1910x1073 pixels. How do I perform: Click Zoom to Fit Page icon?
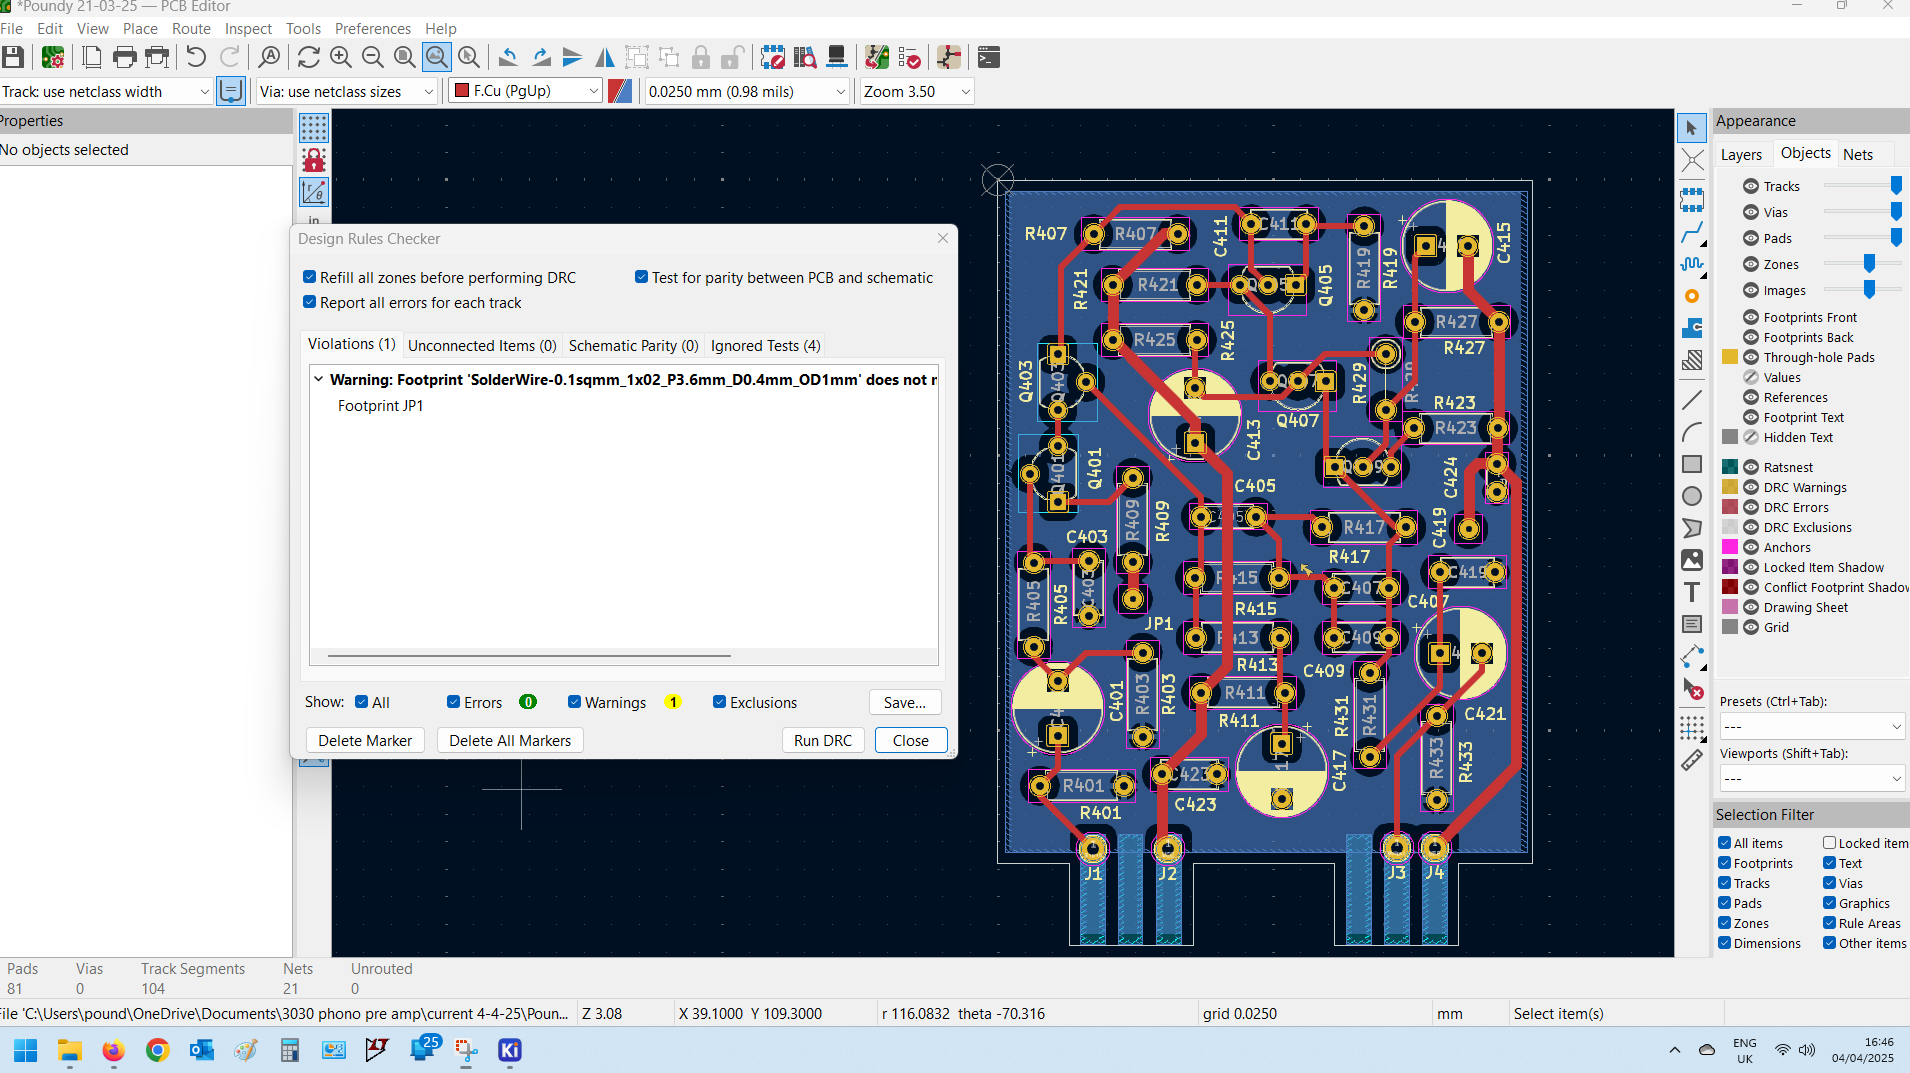(405, 57)
